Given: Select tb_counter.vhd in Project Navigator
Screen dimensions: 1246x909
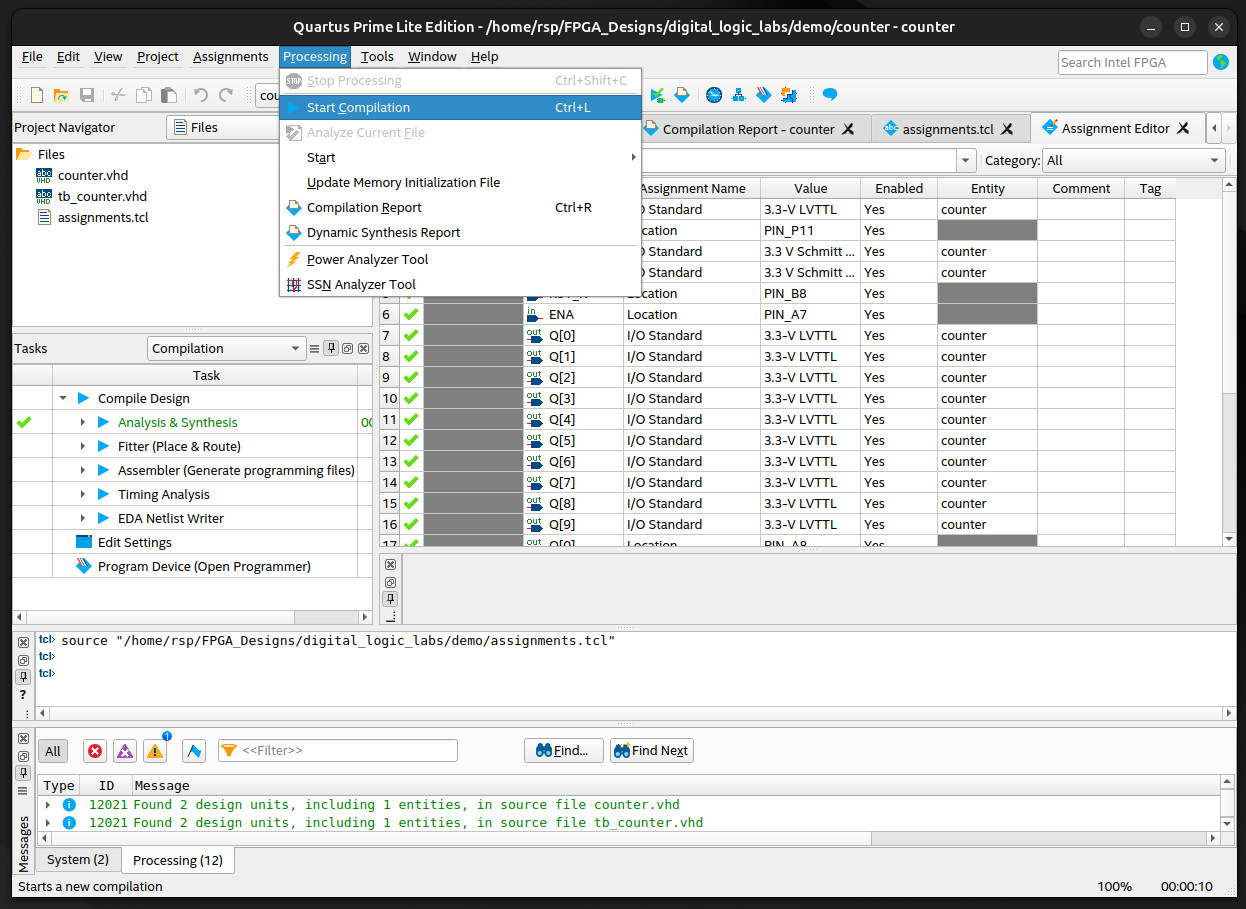Looking at the screenshot, I should tap(102, 196).
